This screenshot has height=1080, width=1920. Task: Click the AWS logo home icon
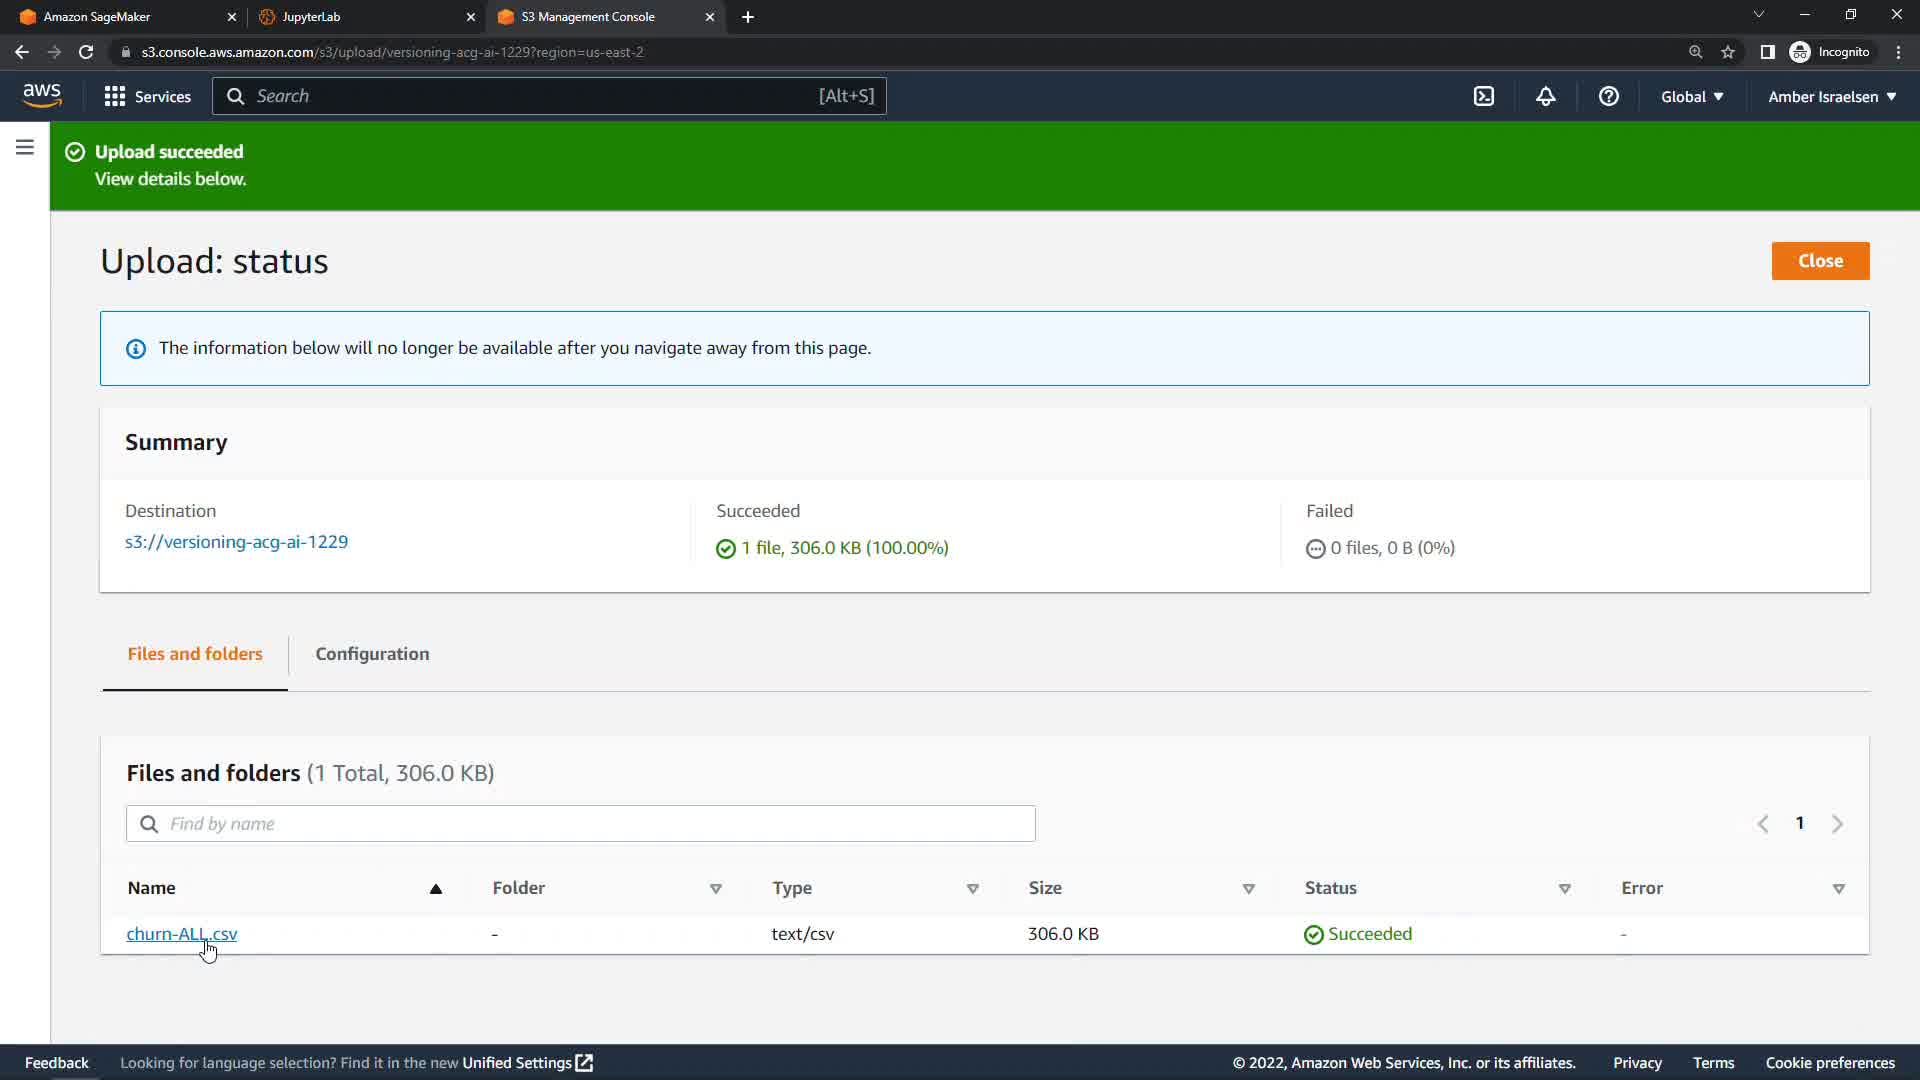click(x=42, y=95)
